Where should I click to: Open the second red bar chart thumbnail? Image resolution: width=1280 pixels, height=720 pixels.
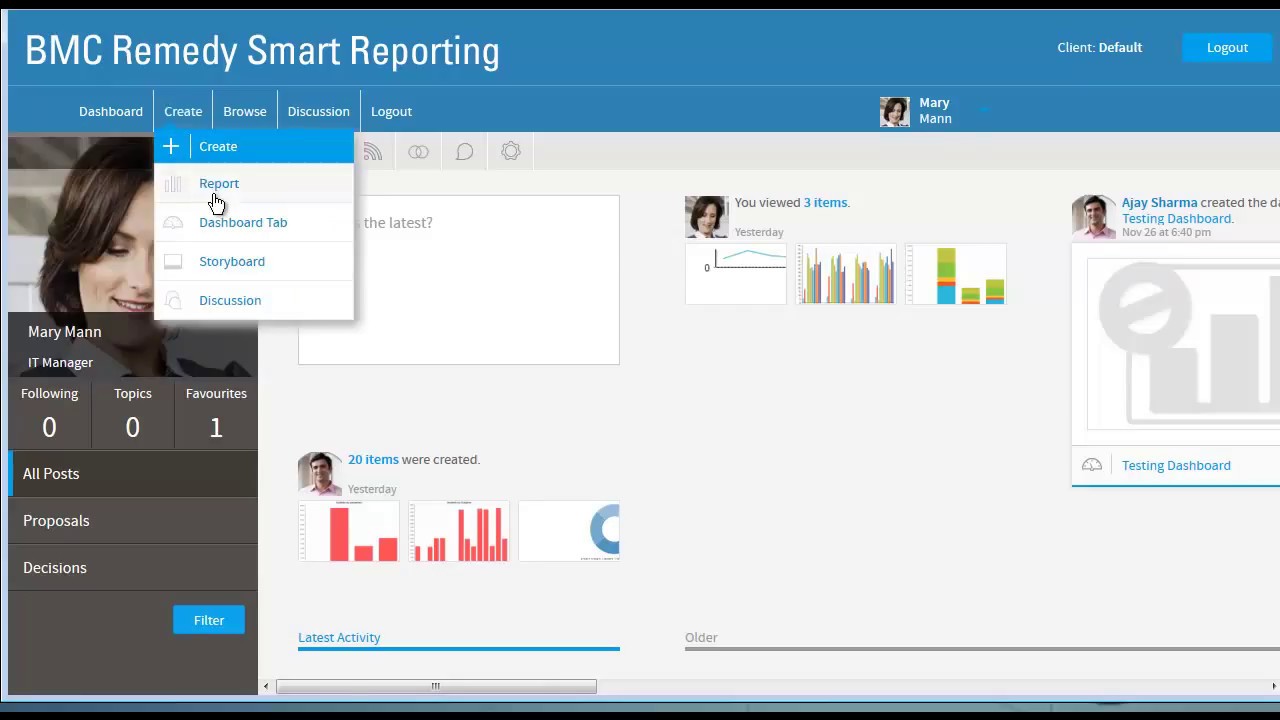459,531
